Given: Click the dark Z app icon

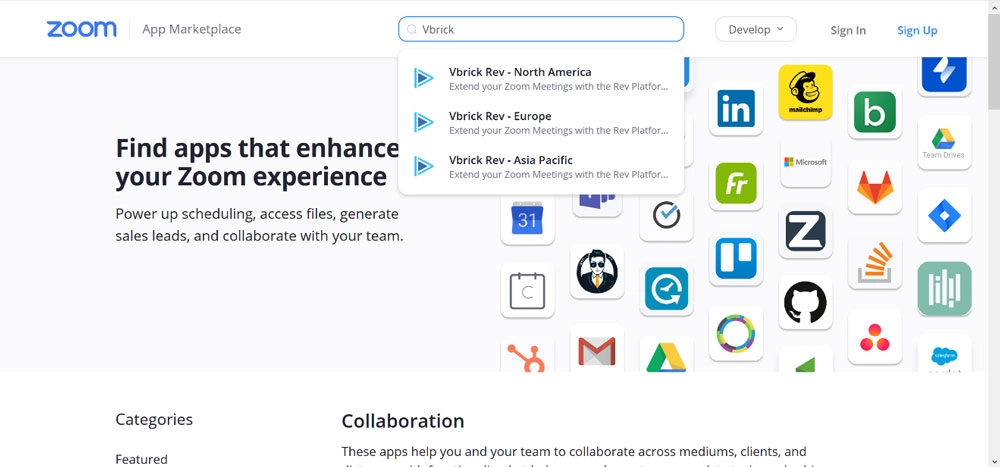Looking at the screenshot, I should [x=805, y=231].
